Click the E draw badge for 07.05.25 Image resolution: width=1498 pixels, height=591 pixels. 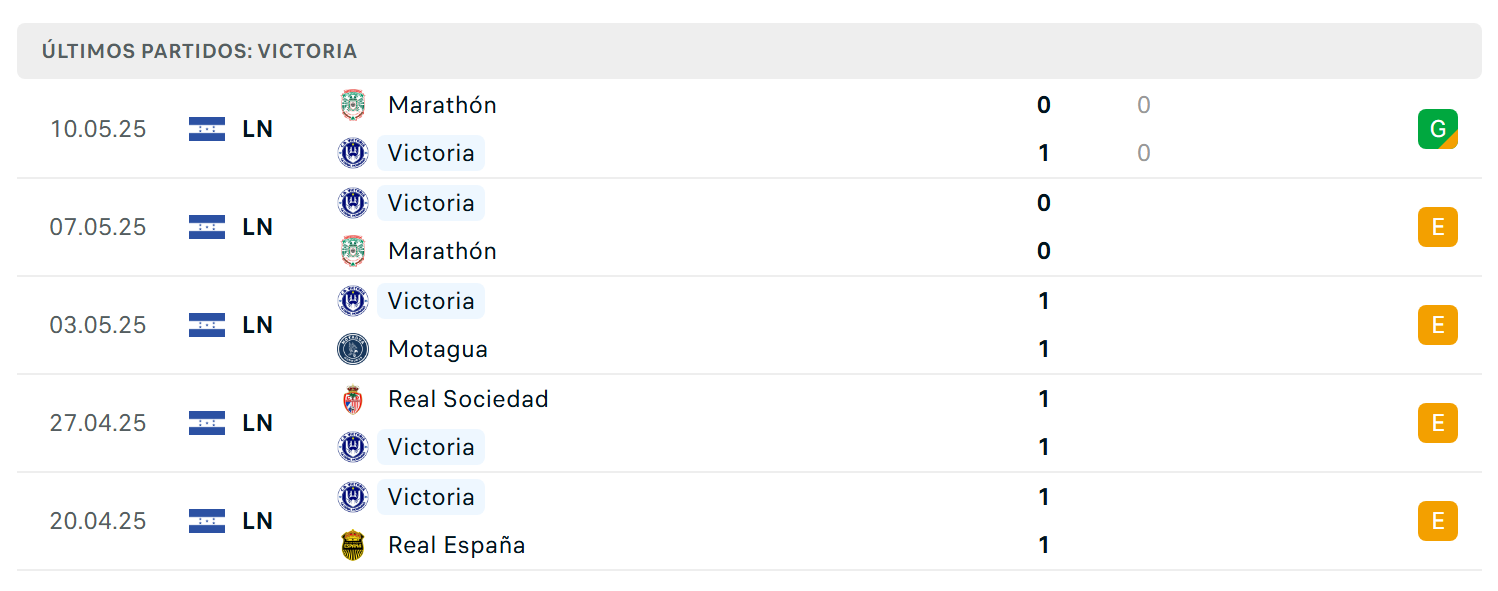pyautogui.click(x=1438, y=227)
